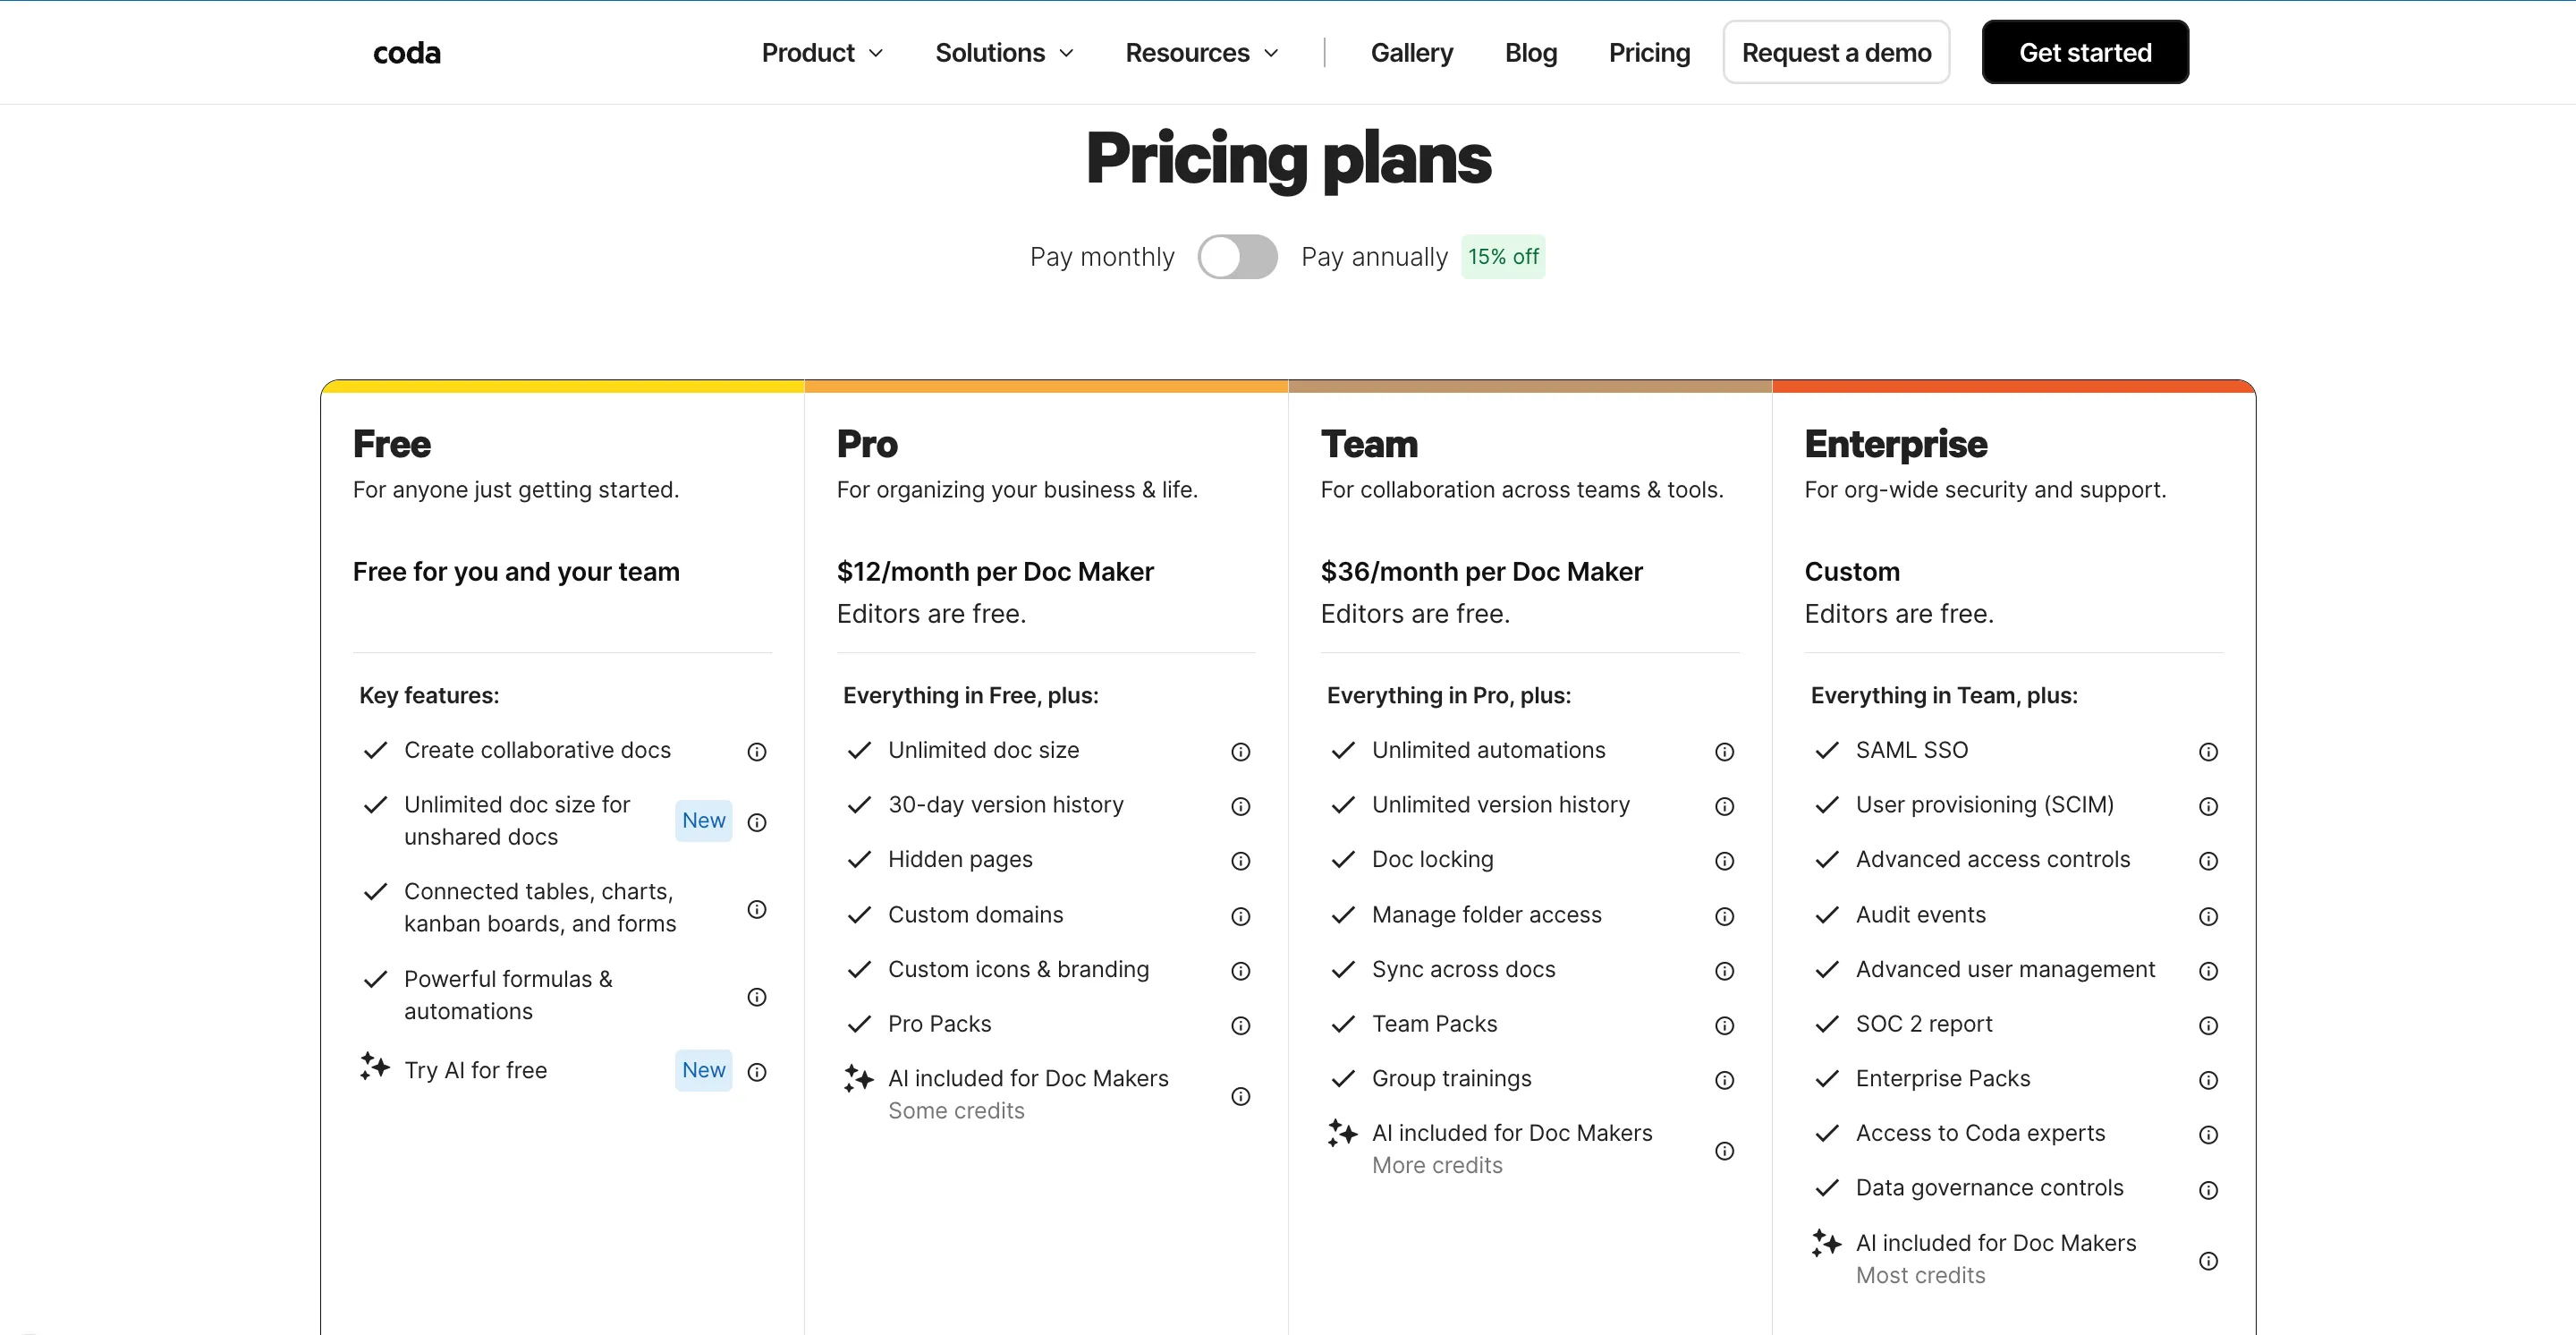Open info icon beside Sync across docs
2576x1335 pixels.
pyautogui.click(x=1724, y=971)
